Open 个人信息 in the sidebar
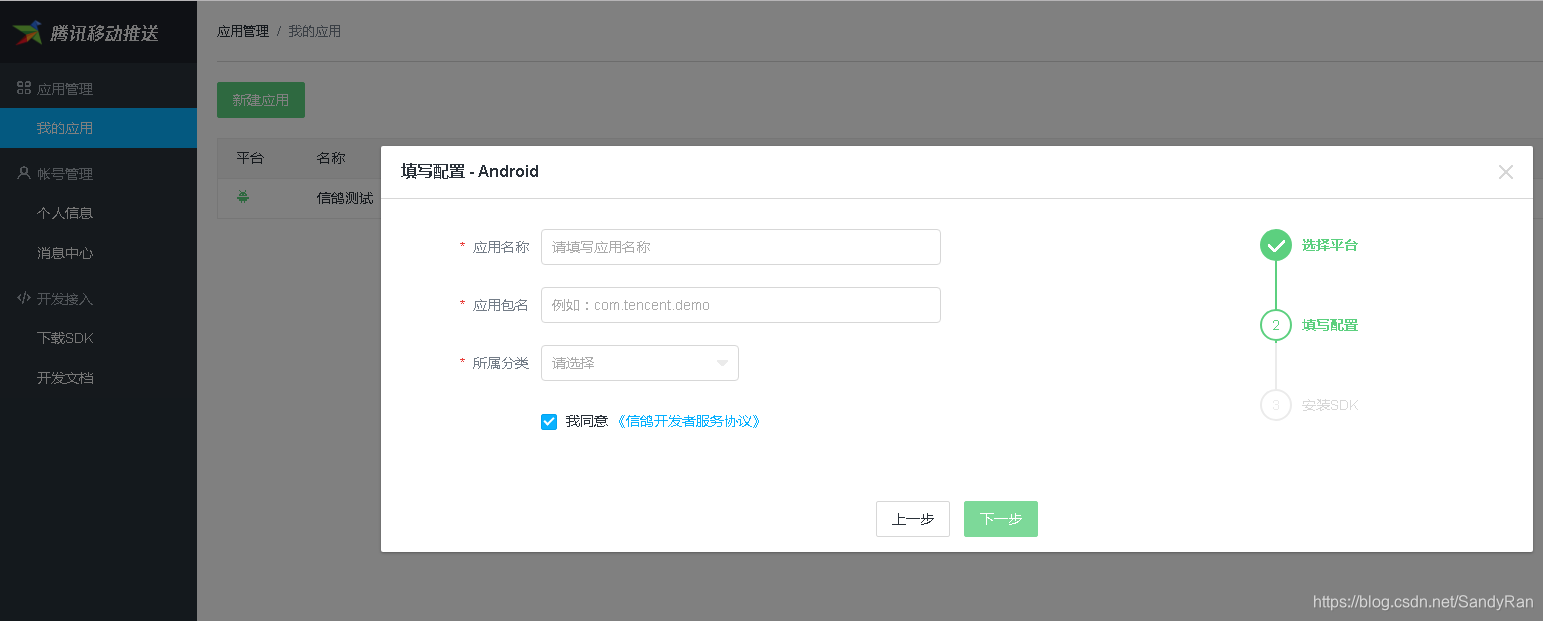The image size is (1543, 621). [65, 213]
